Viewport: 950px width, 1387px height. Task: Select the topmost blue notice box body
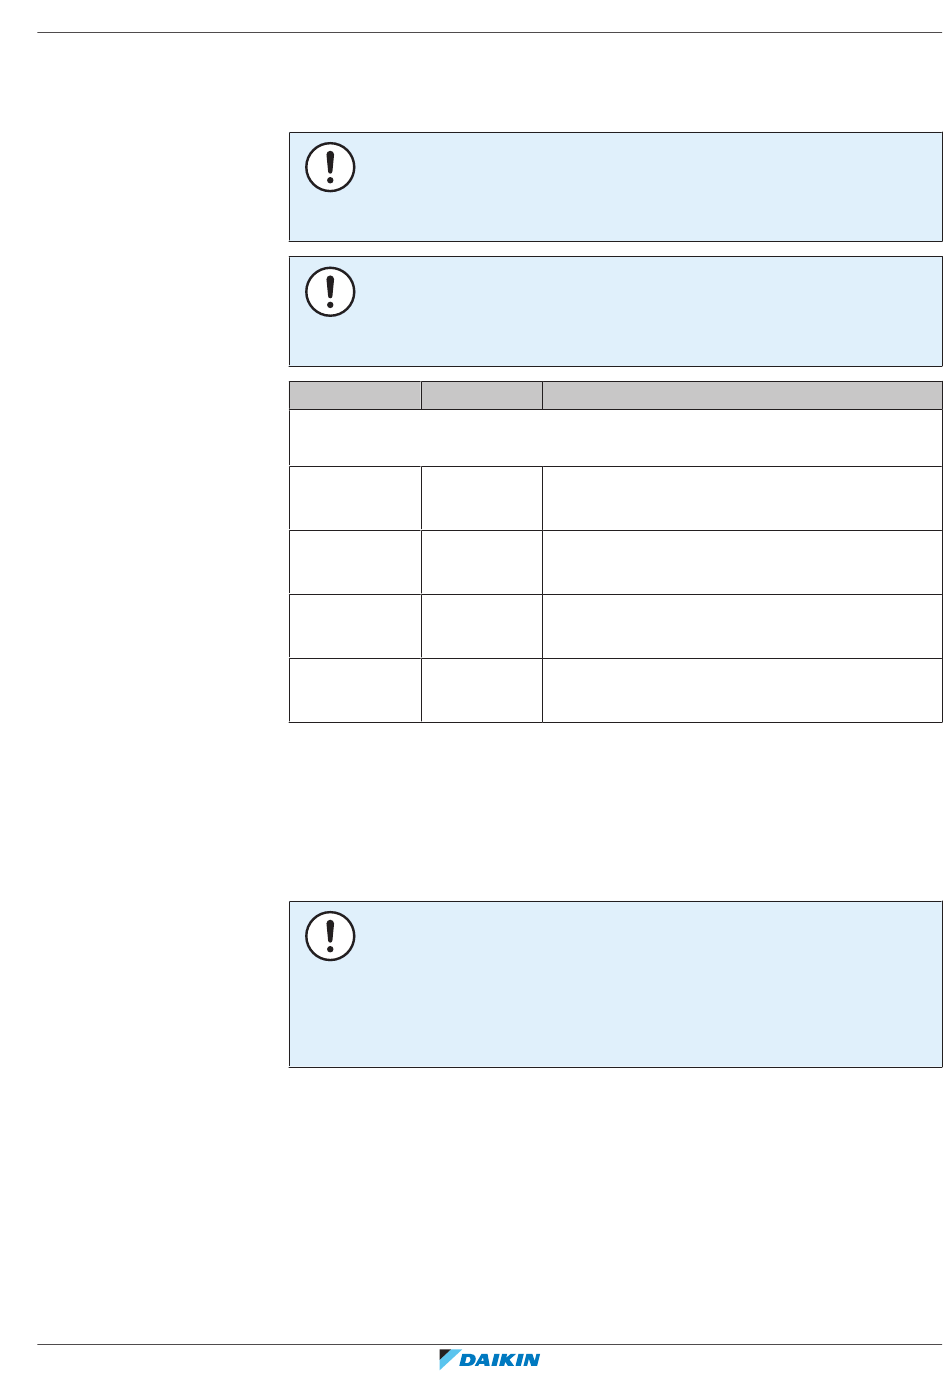coord(615,187)
